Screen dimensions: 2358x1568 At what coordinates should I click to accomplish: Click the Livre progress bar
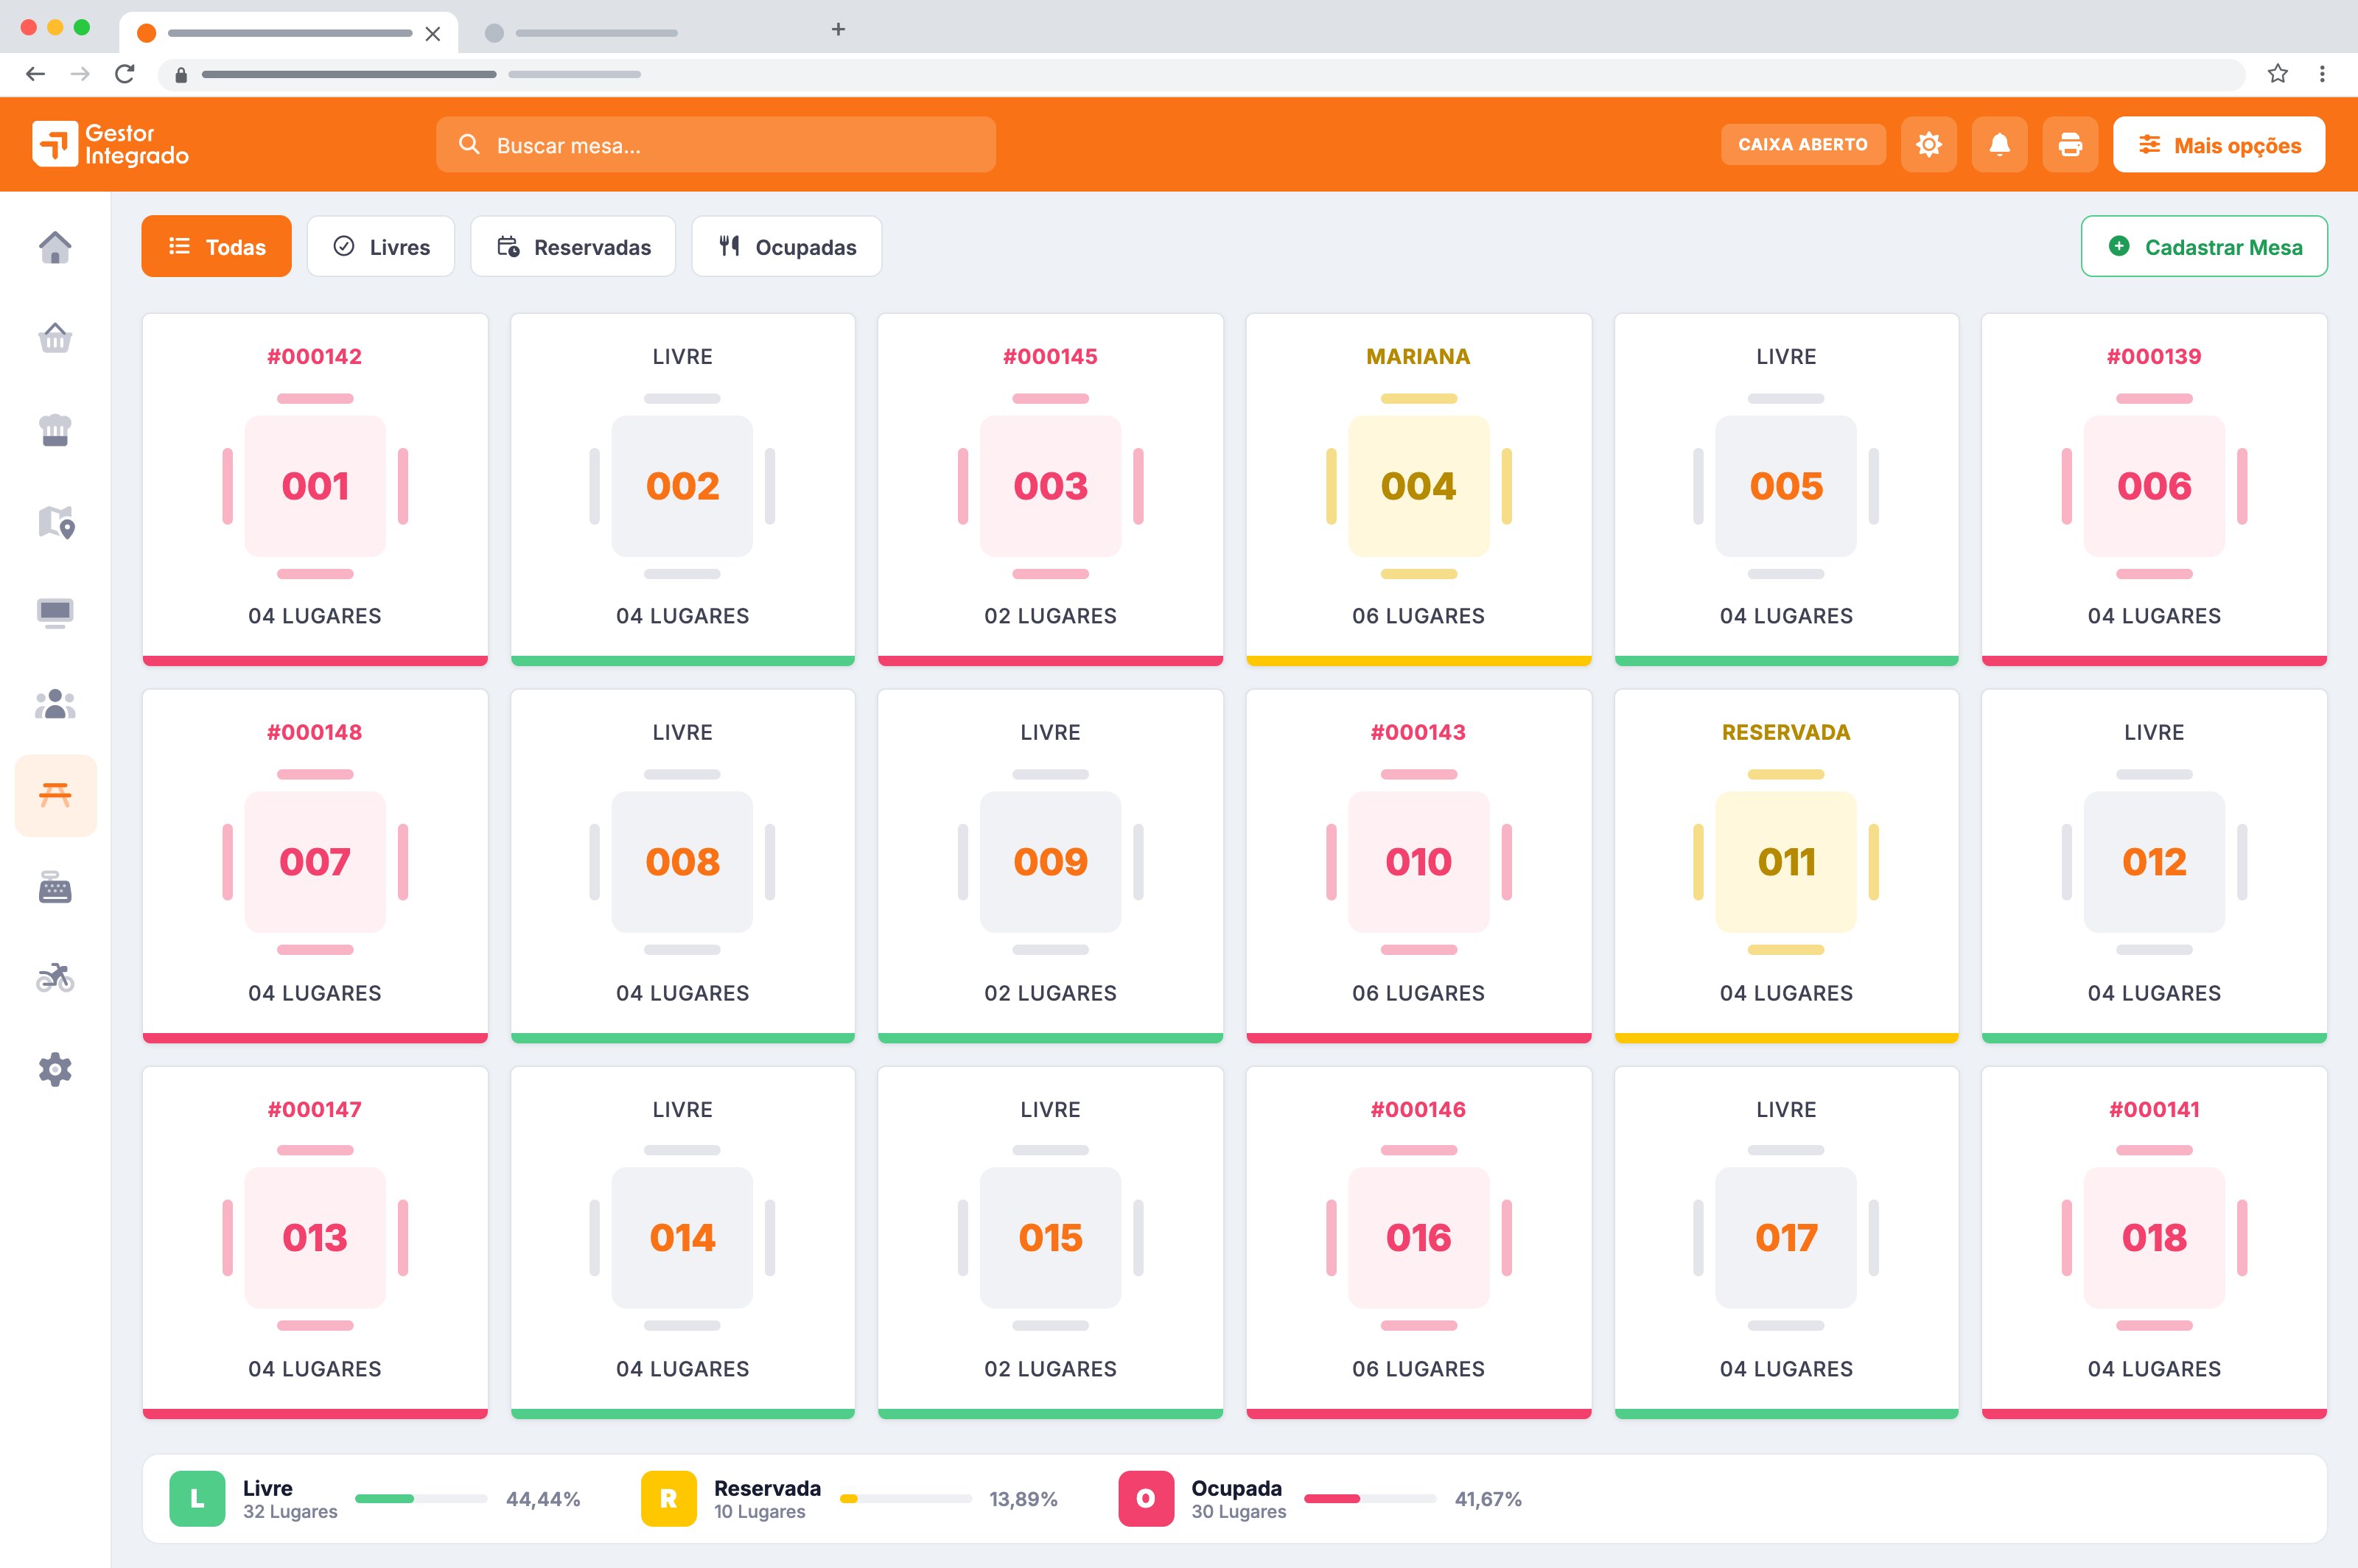421,1499
